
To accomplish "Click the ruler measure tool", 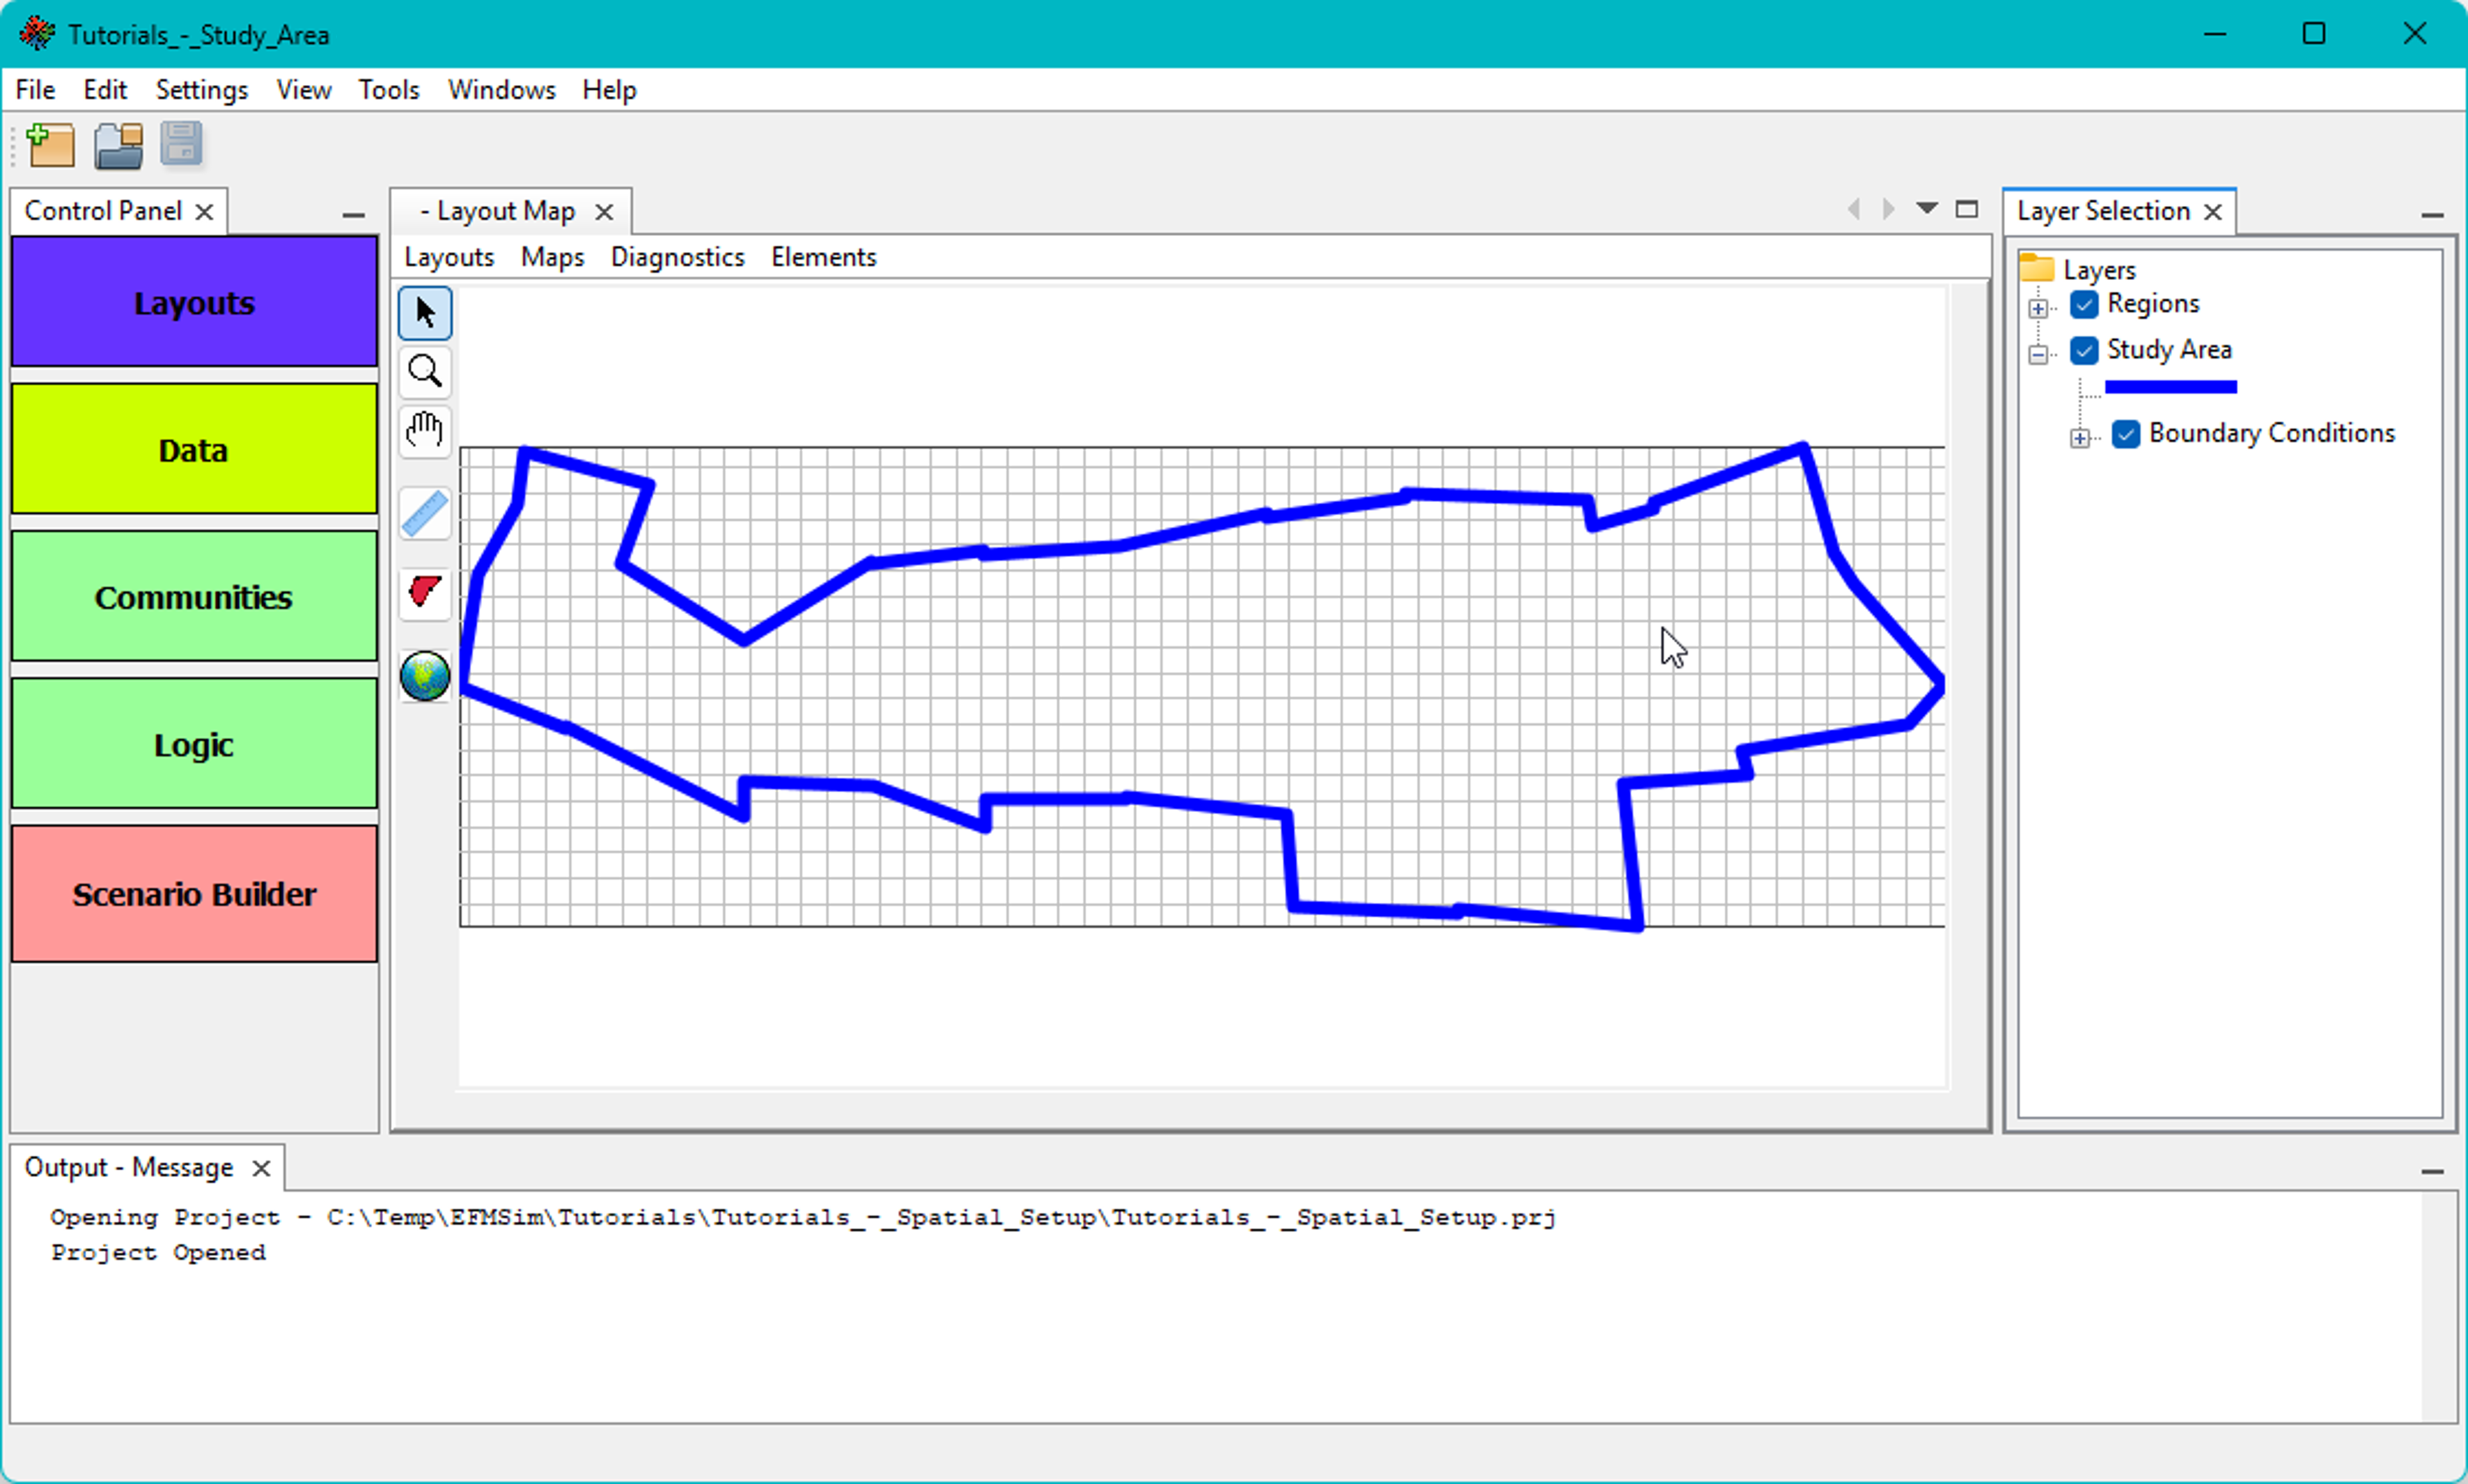I will pyautogui.click(x=425, y=514).
